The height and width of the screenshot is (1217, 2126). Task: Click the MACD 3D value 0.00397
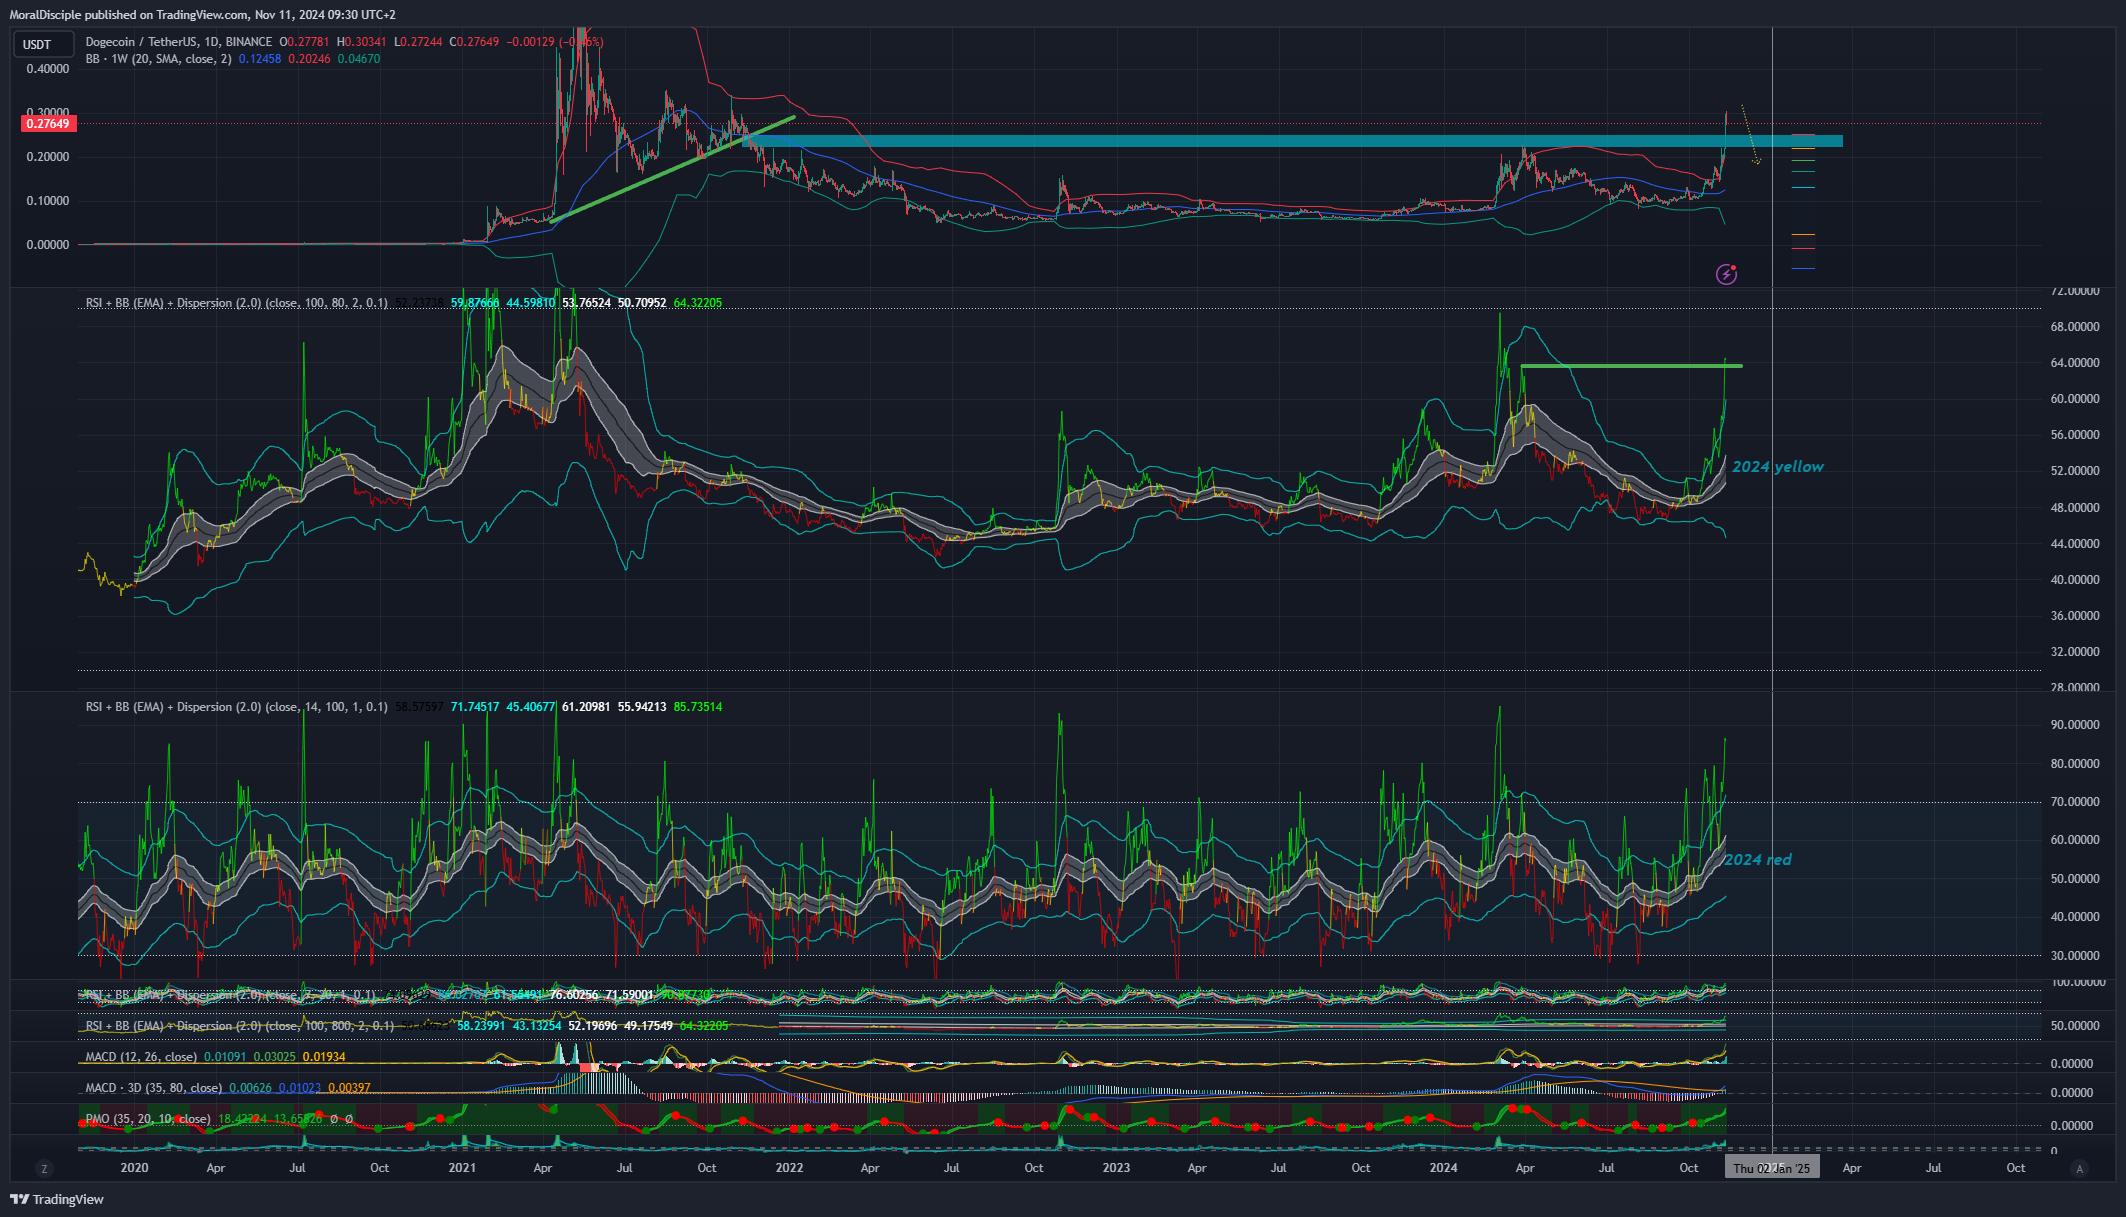tap(349, 1088)
